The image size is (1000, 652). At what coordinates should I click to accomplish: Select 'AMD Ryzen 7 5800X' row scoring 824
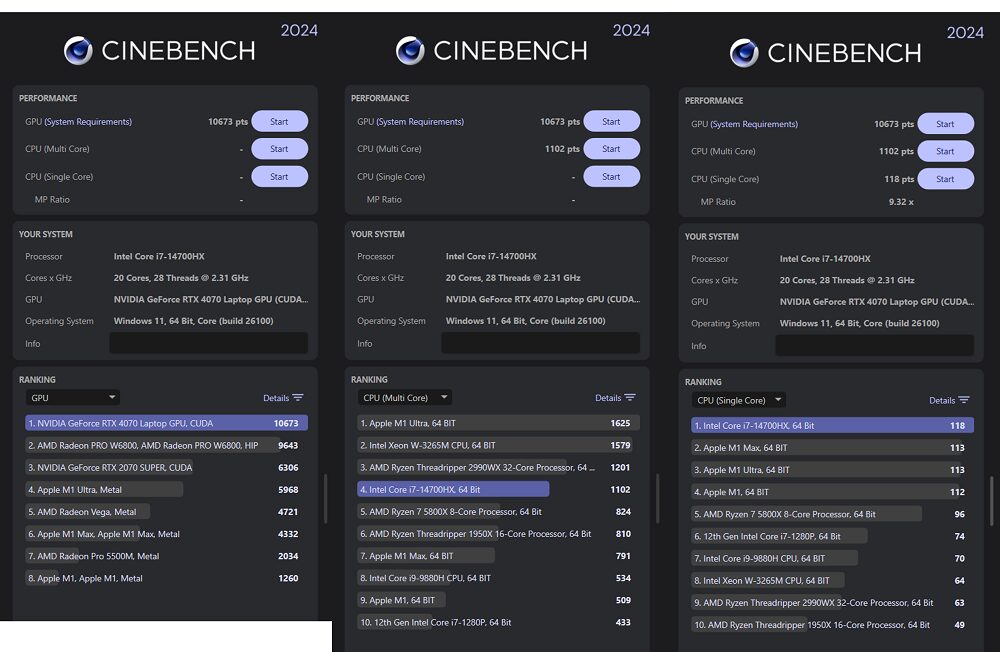499,512
